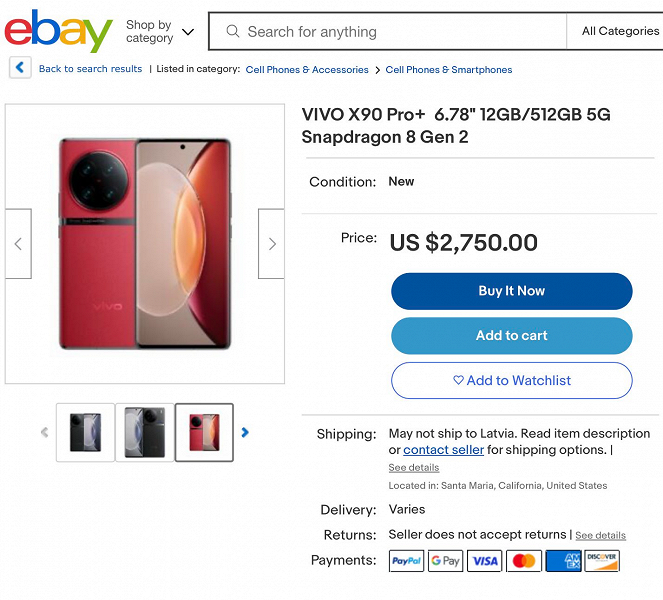Show next product image with right arrow
The width and height of the screenshot is (663, 600).
pyautogui.click(x=271, y=244)
